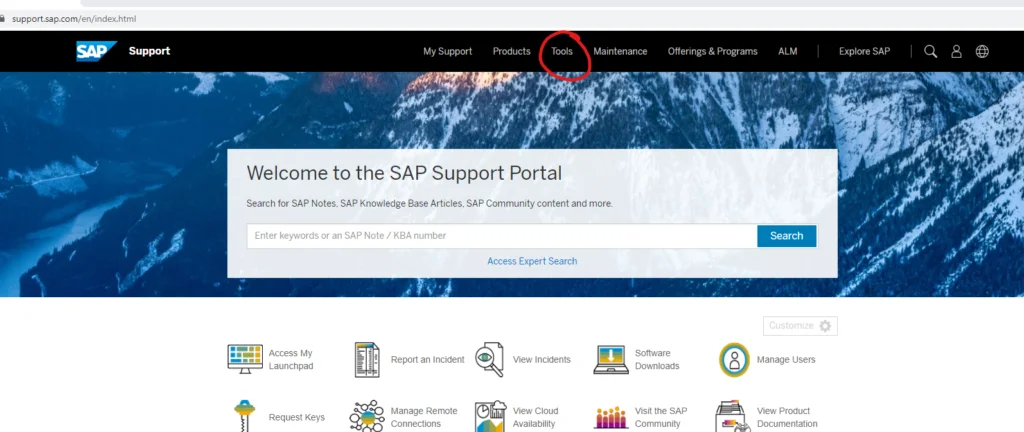
Task: Open the Request Keys link text
Action: pos(296,418)
